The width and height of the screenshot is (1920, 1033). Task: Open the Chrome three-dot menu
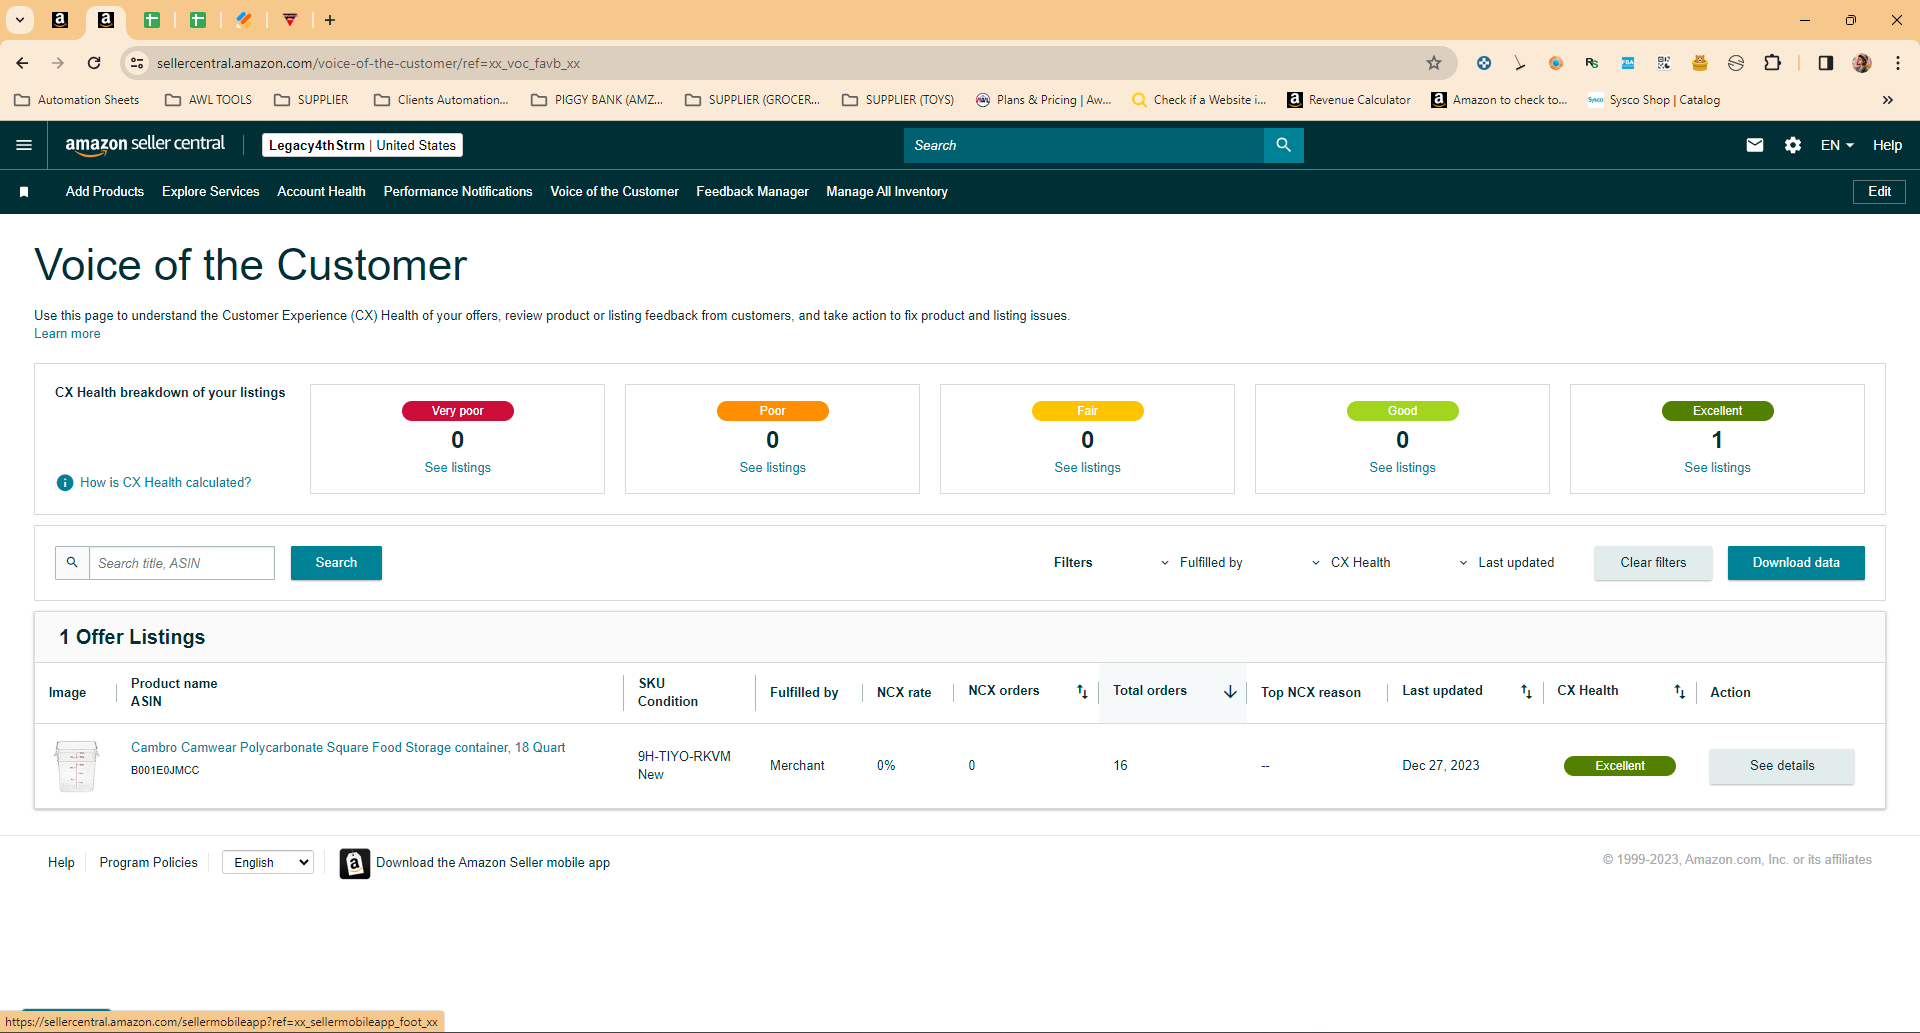pos(1898,63)
